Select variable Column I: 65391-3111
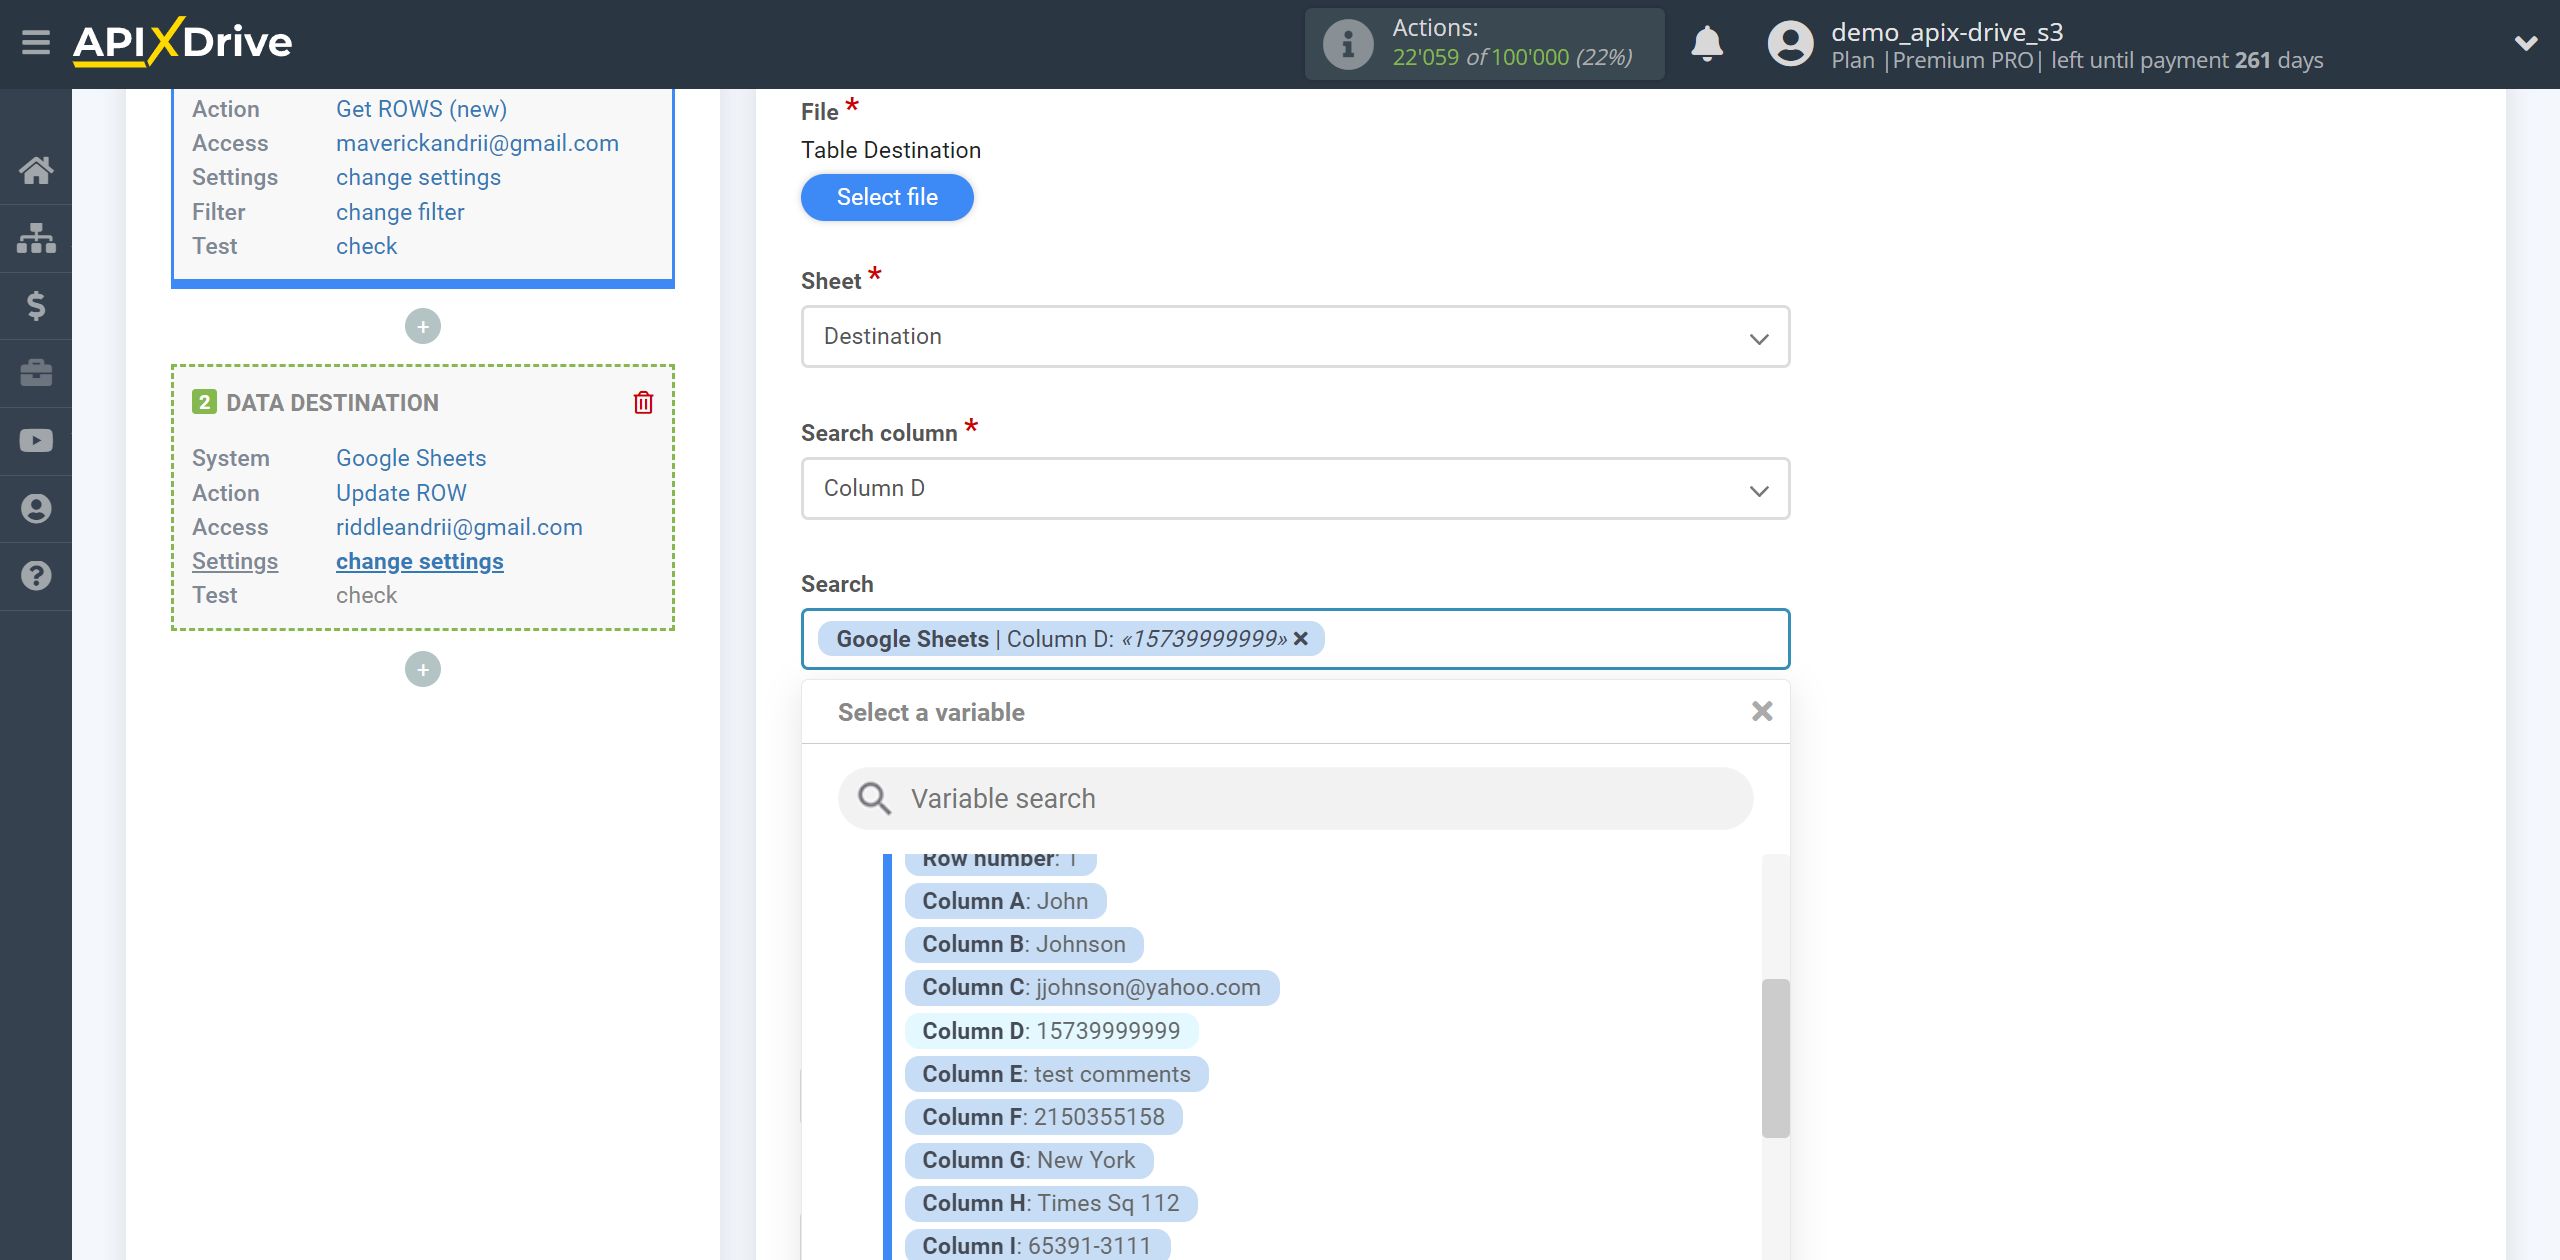Screen dimensions: 2560x1260 point(1037,1245)
